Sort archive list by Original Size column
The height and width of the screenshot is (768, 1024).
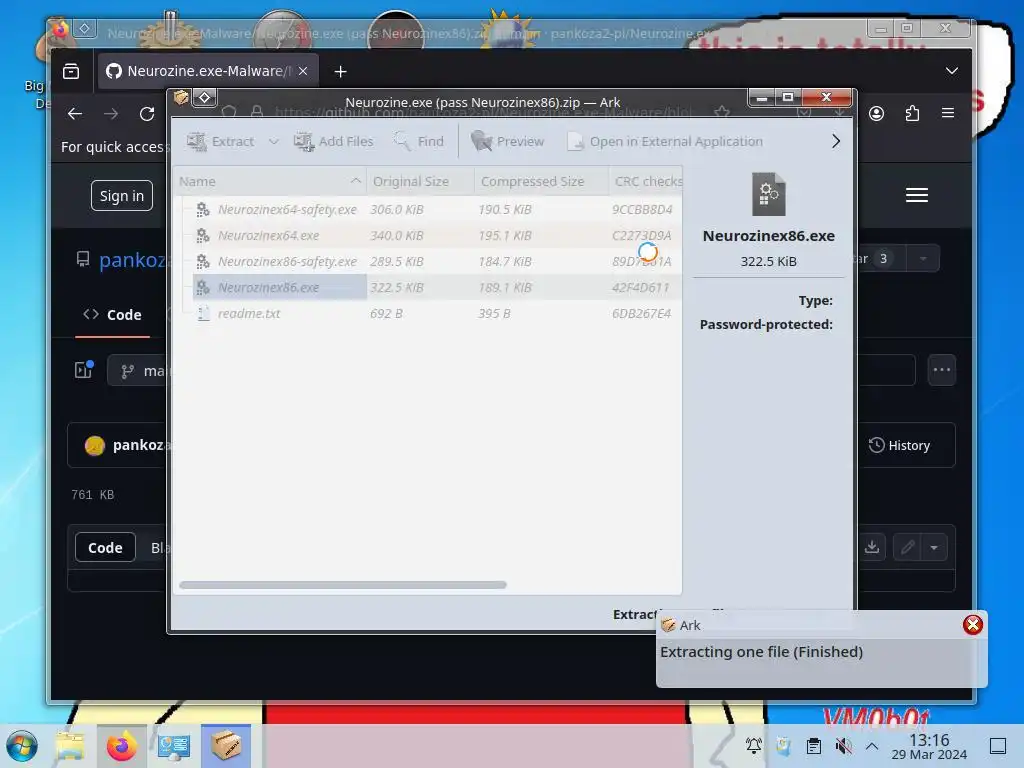[420, 182]
